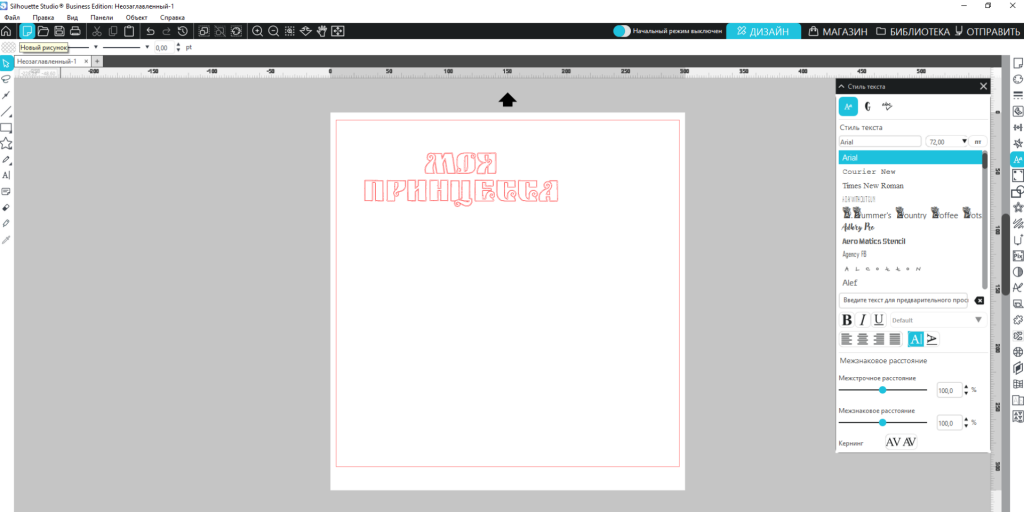Viewport: 1024px width, 512px height.
Task: Open the font size unit selector
Action: 978,141
